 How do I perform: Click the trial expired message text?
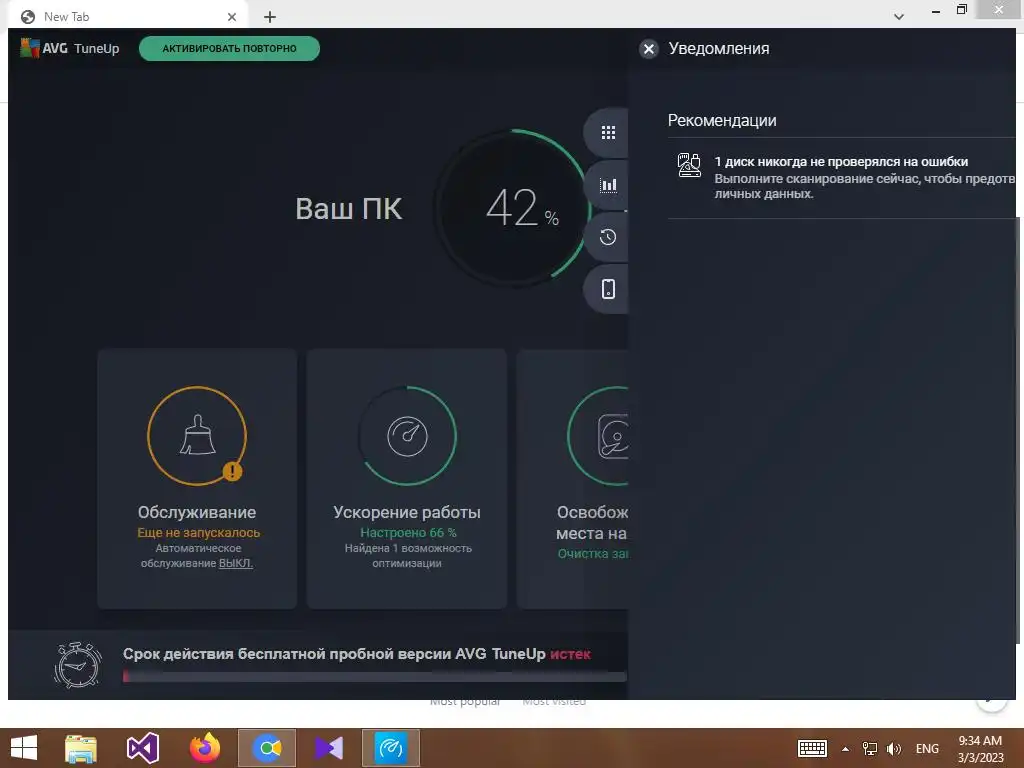tap(357, 654)
